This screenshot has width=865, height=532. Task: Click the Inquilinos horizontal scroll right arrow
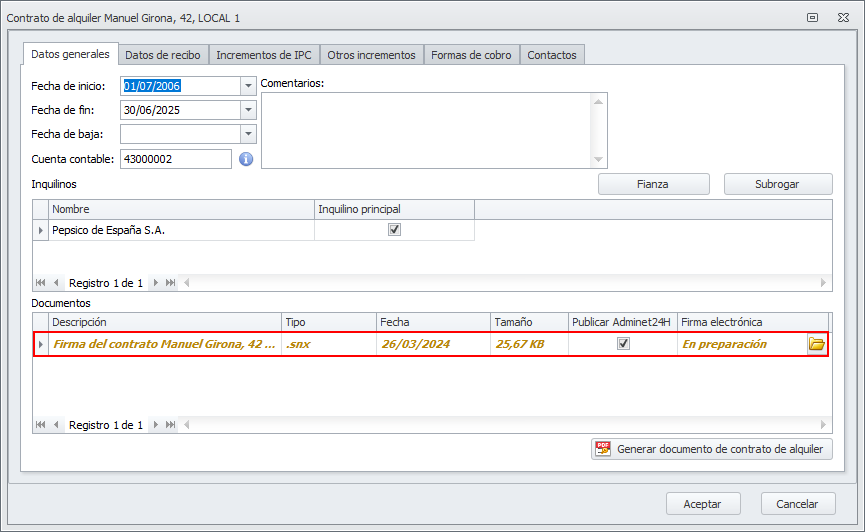(823, 283)
